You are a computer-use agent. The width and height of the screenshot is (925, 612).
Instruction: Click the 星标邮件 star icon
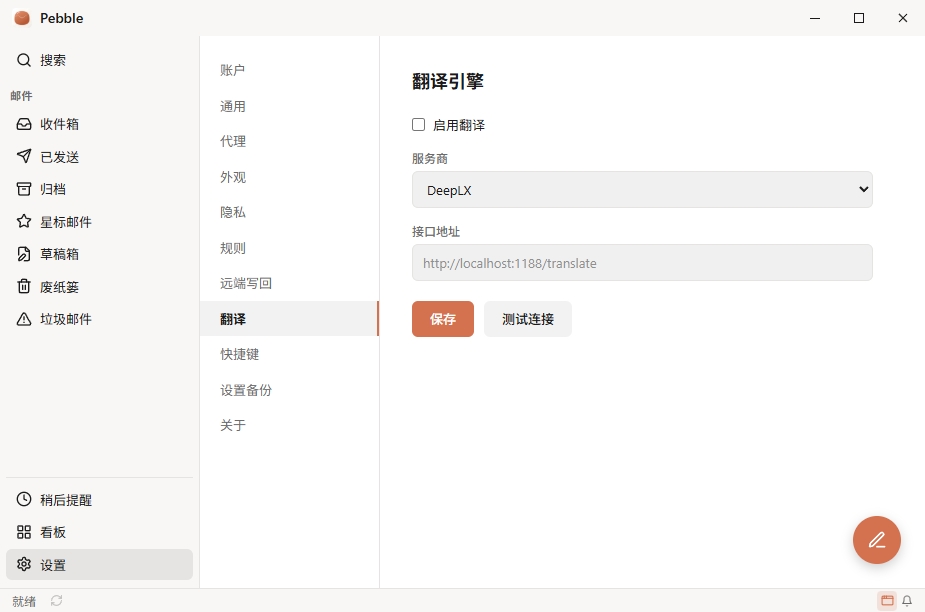point(24,221)
